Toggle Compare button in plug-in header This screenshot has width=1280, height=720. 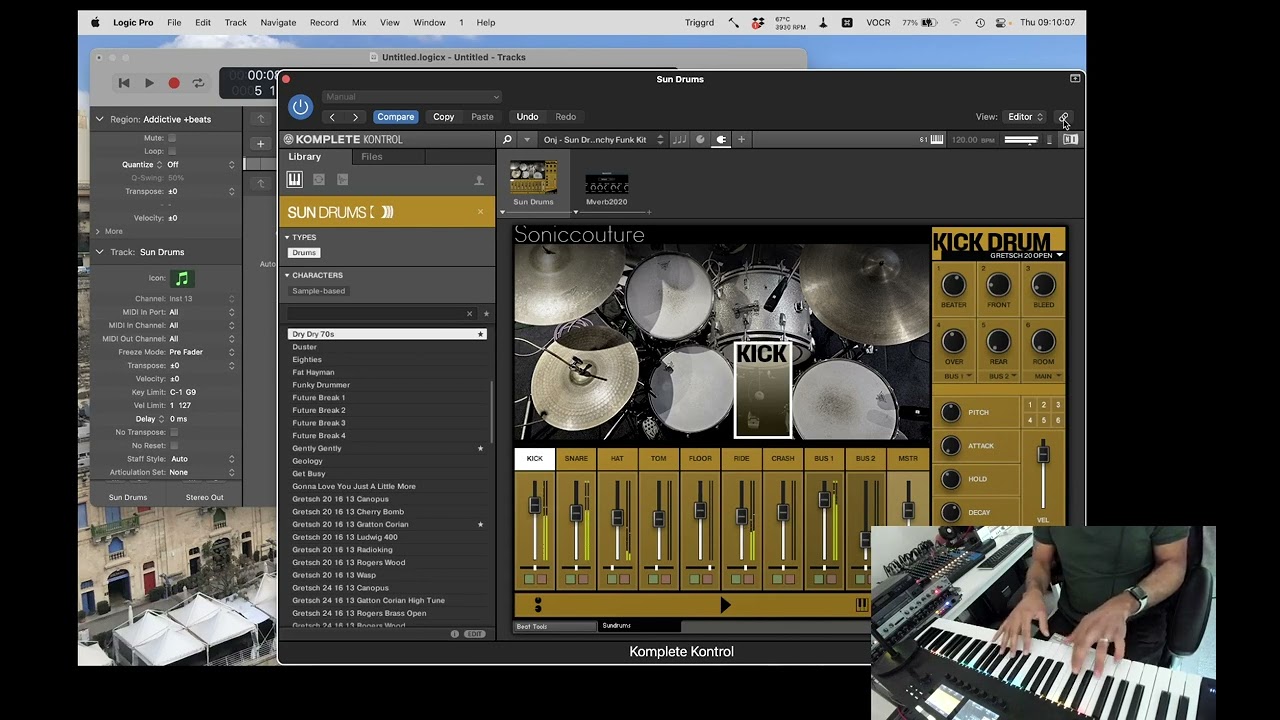395,117
